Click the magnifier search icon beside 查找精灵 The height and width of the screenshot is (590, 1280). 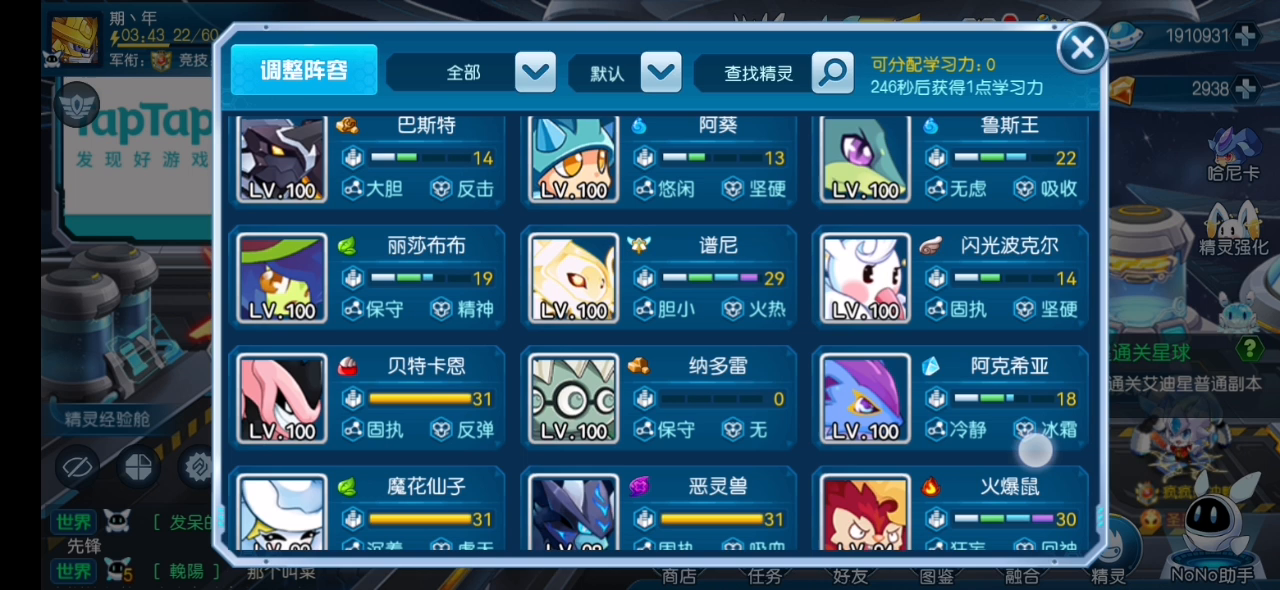[832, 73]
